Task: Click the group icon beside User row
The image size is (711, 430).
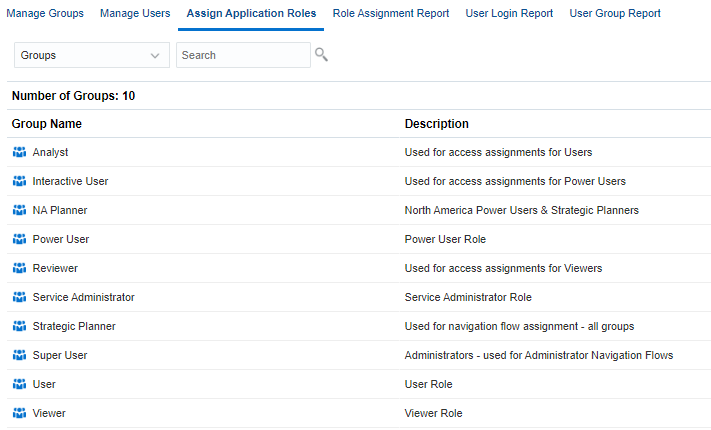Action: point(19,384)
